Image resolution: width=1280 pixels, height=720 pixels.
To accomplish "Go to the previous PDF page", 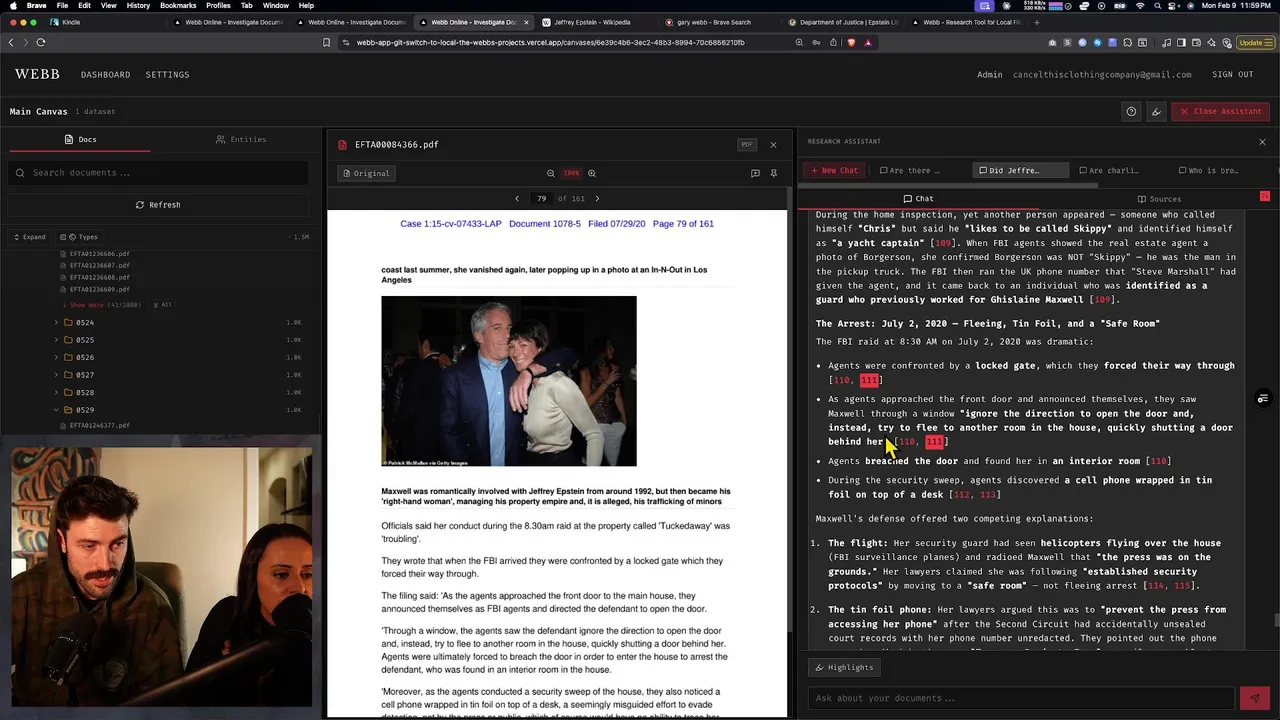I will tap(517, 198).
